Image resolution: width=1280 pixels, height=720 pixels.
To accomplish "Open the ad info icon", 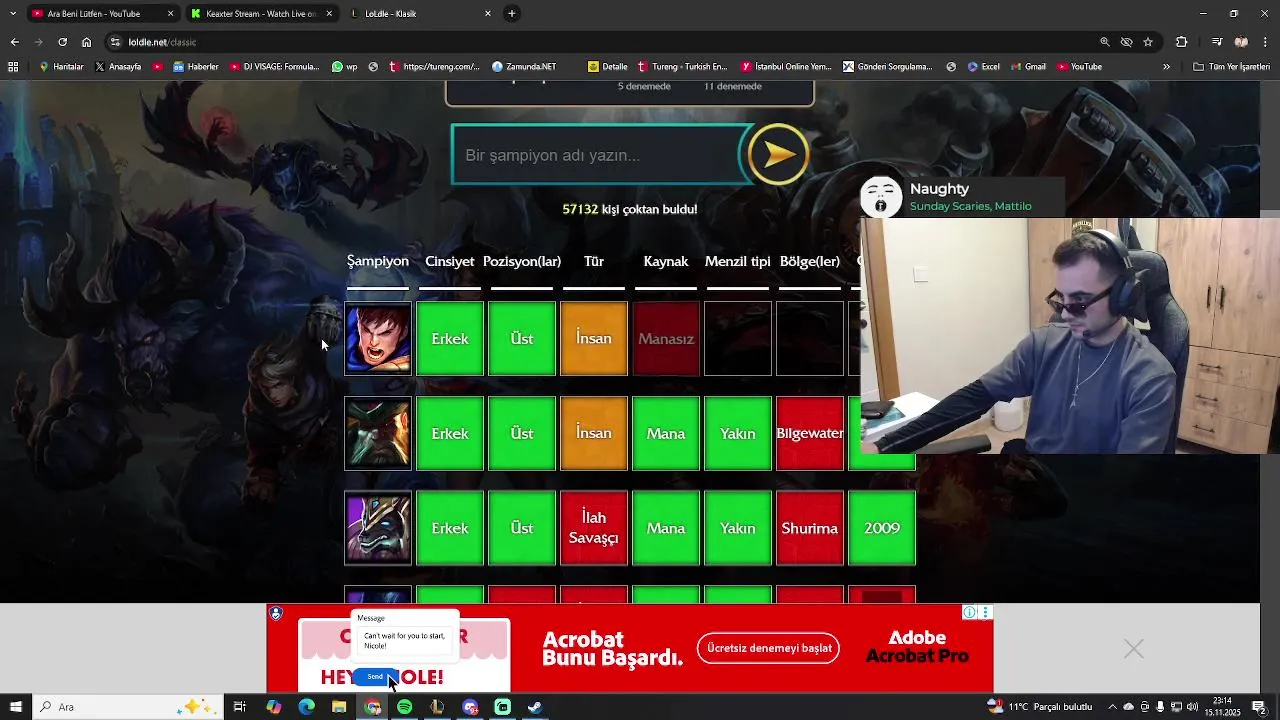I will pos(969,612).
